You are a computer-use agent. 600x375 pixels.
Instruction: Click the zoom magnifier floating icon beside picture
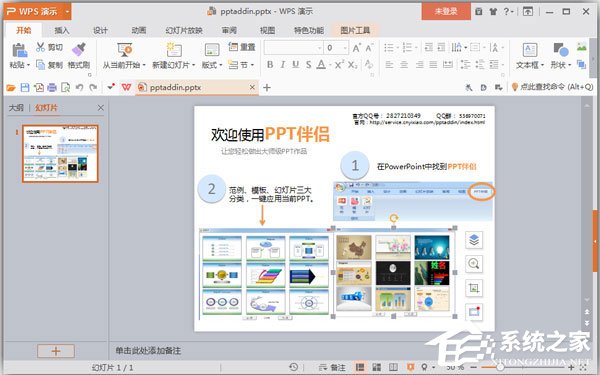pyautogui.click(x=474, y=264)
